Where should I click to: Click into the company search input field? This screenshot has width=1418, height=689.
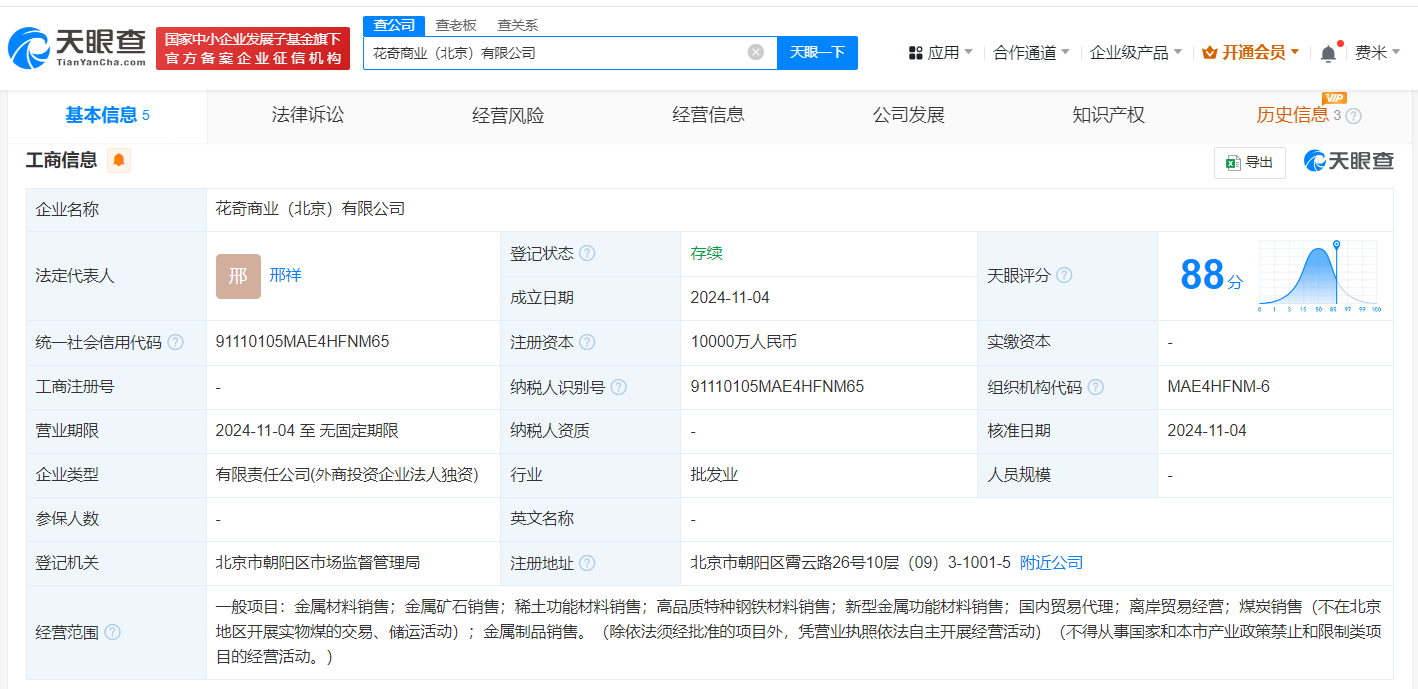[x=555, y=52]
